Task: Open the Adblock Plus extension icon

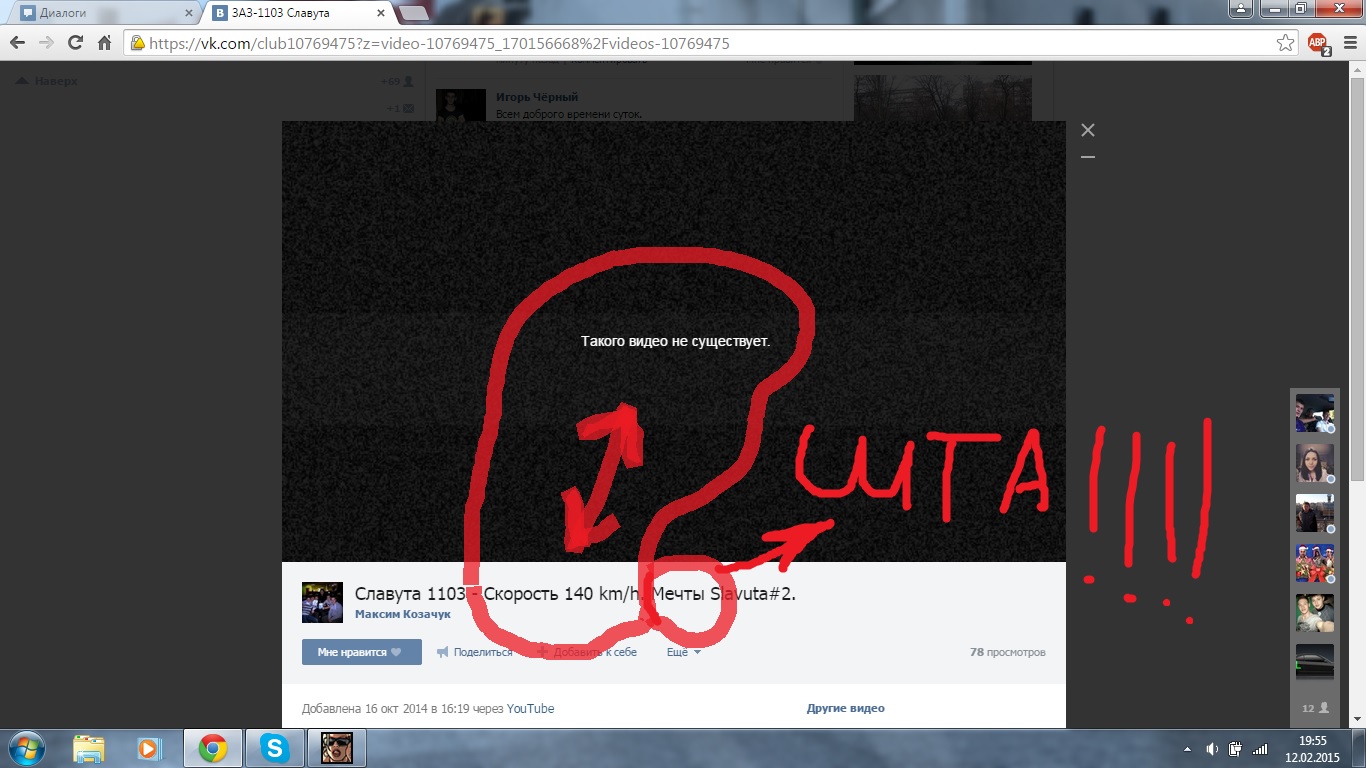Action: [x=1318, y=44]
